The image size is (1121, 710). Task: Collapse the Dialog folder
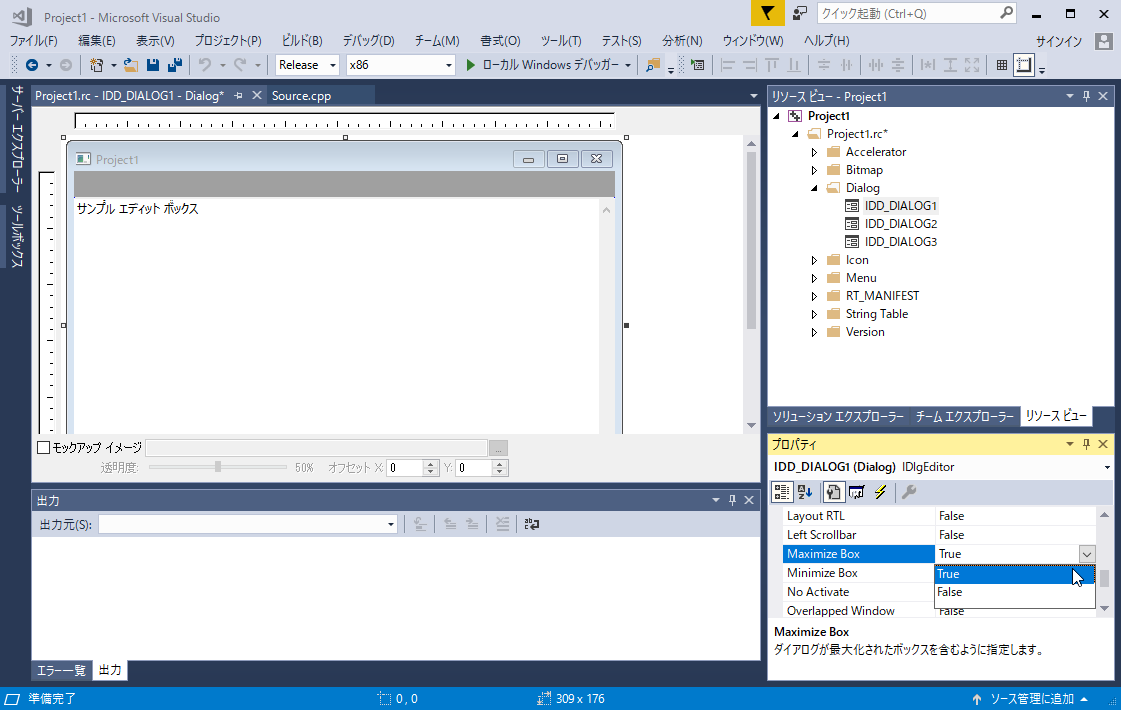[x=814, y=188]
